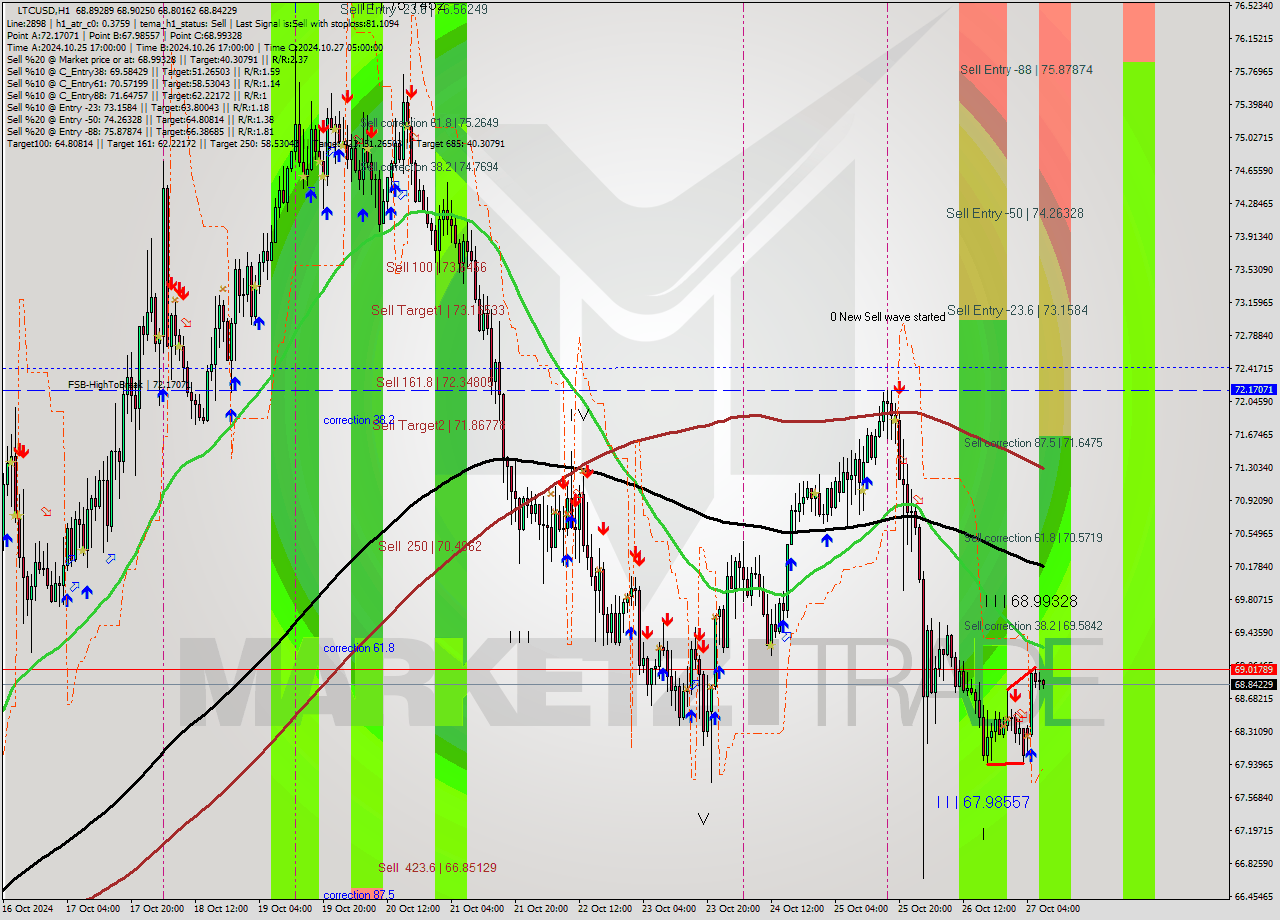Click the black 68.84229 current price tag
This screenshot has height=920, width=1280.
[x=1253, y=684]
